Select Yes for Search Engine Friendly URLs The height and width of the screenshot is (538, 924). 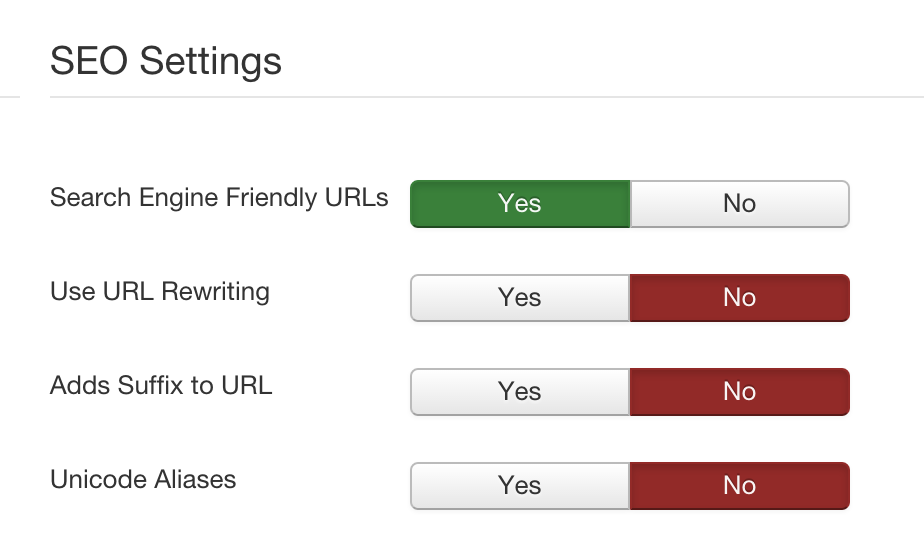(520, 204)
